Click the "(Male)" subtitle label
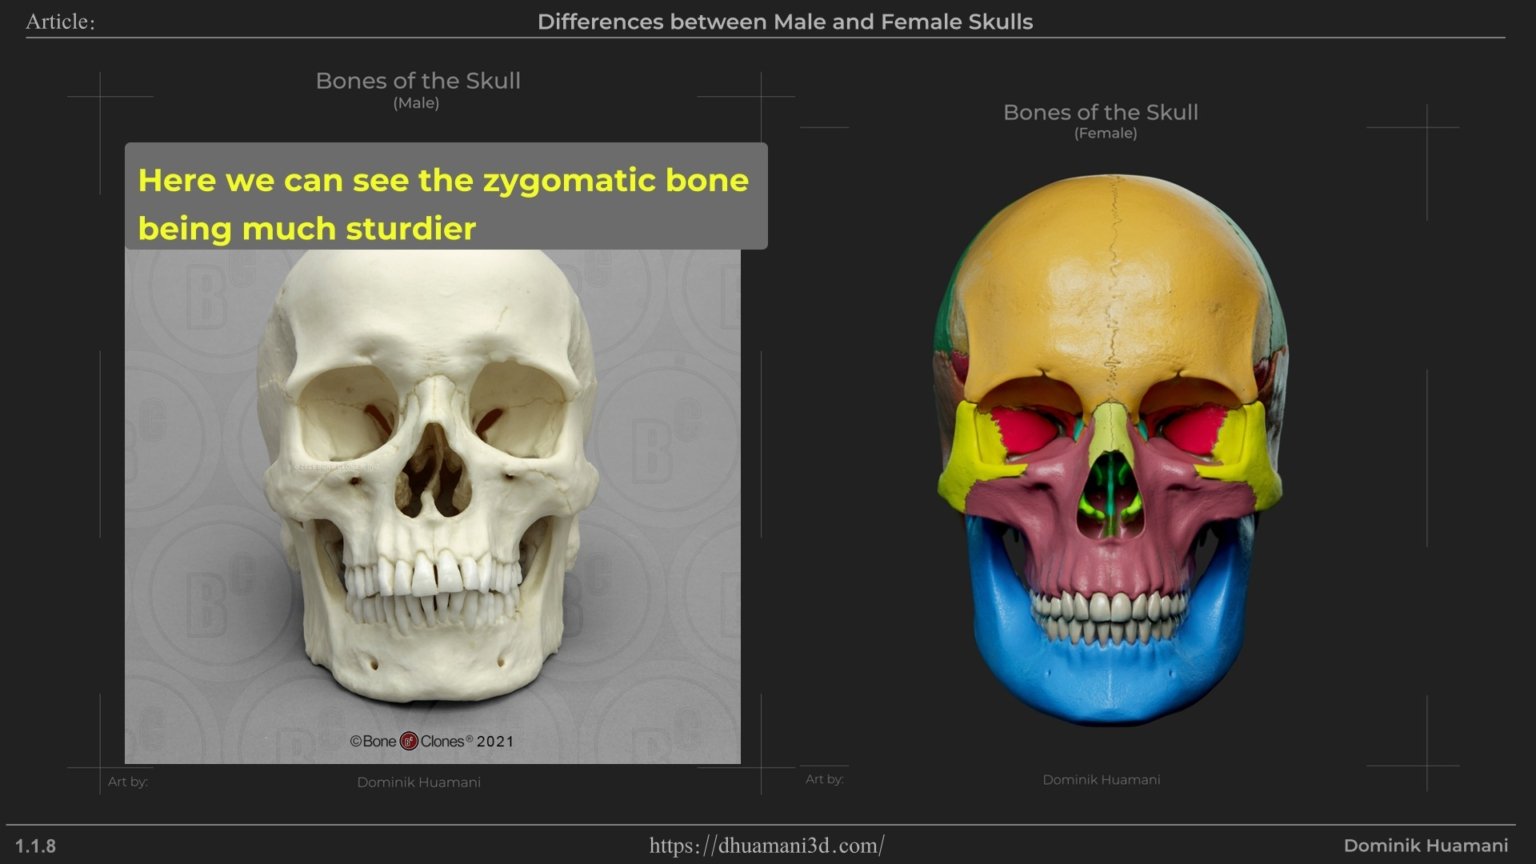Screen dimensions: 1536x864 [x=416, y=103]
